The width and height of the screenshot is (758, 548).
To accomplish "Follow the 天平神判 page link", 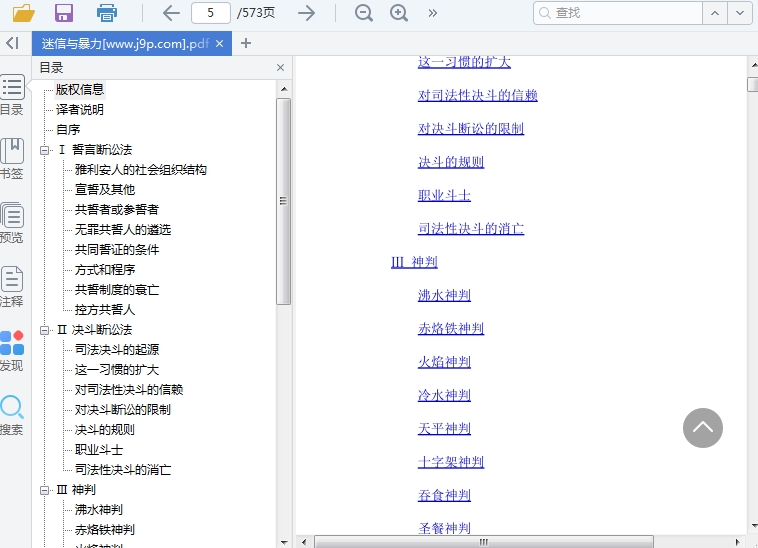I will click(x=444, y=429).
